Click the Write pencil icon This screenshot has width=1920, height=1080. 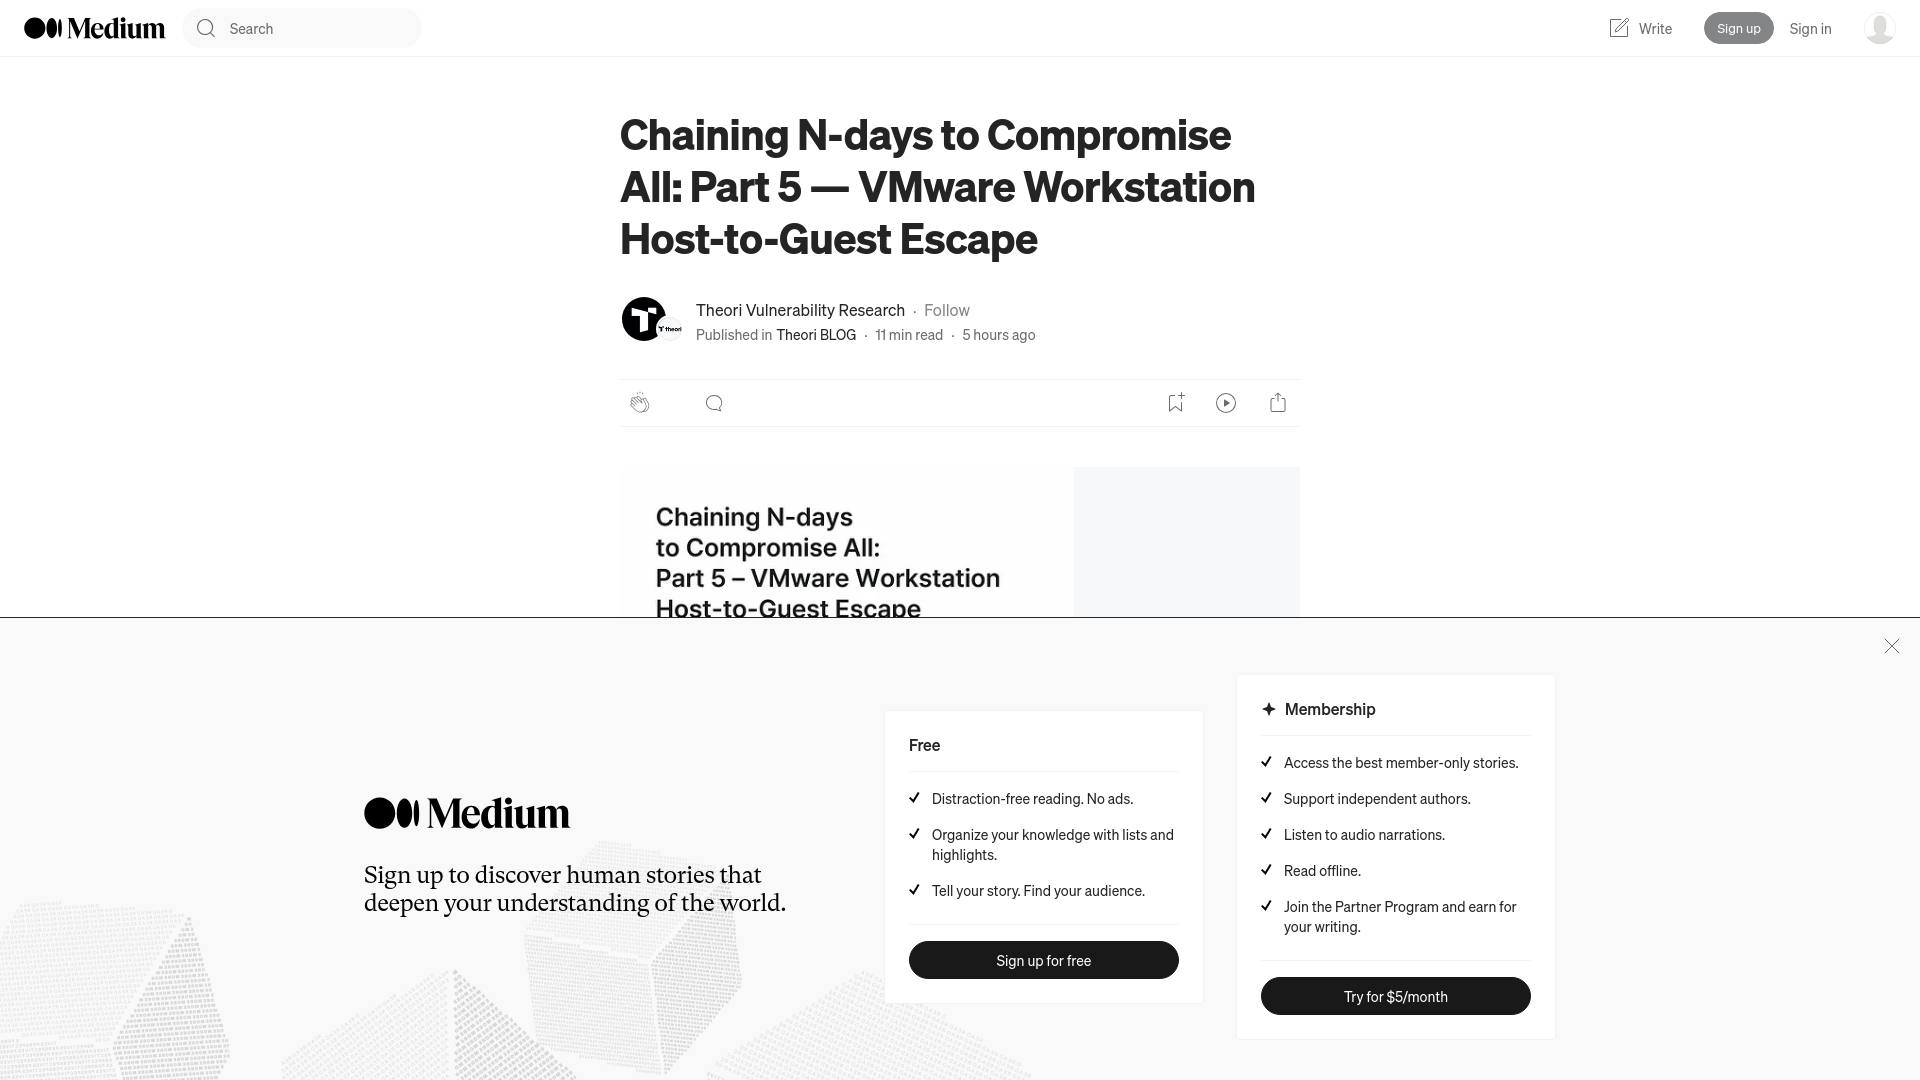click(1618, 28)
